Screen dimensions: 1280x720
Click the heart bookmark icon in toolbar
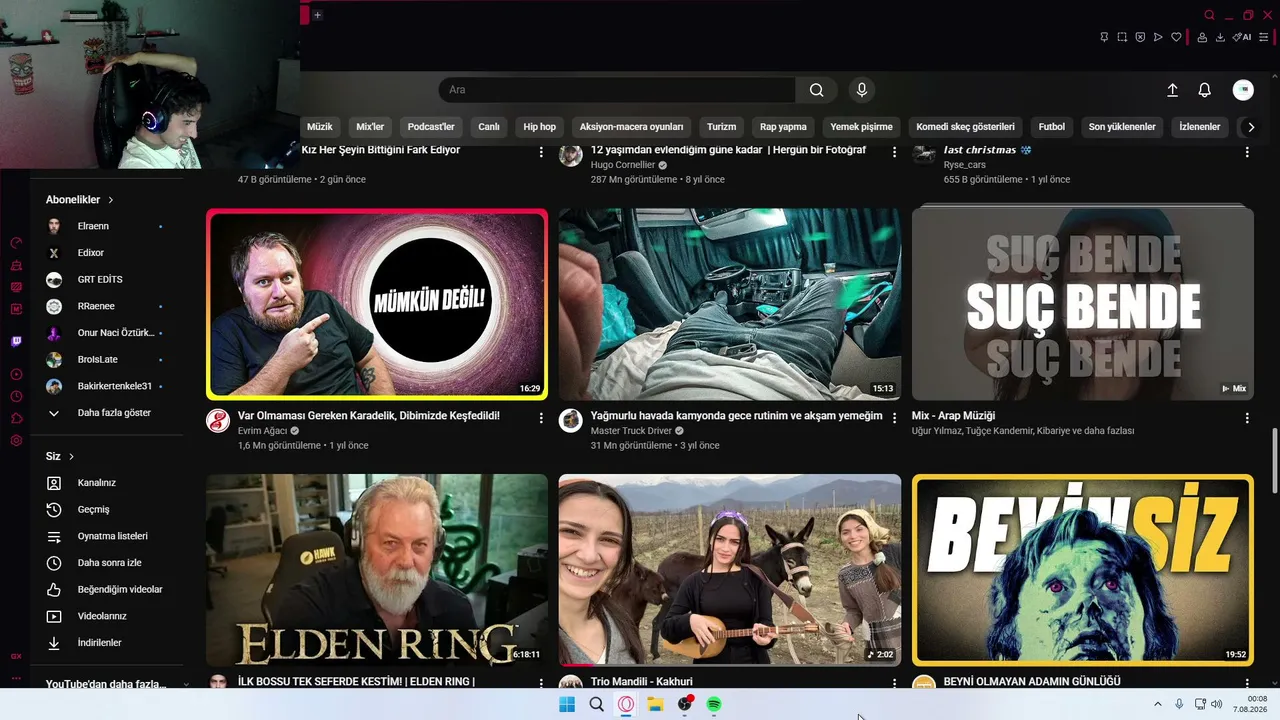coord(1176,37)
